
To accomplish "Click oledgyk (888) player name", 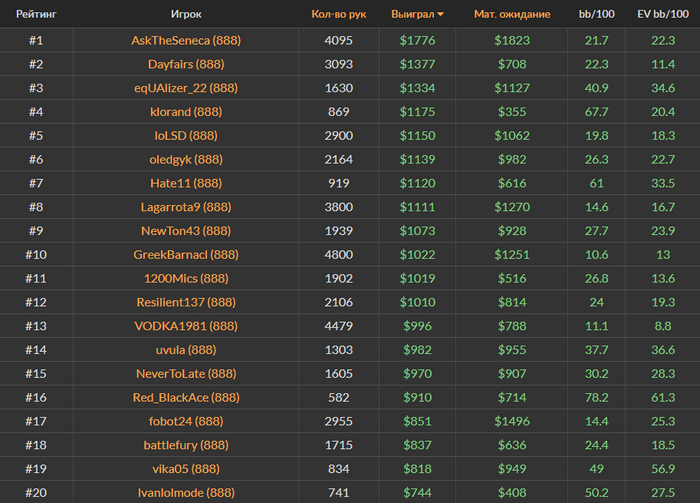I will [186, 159].
